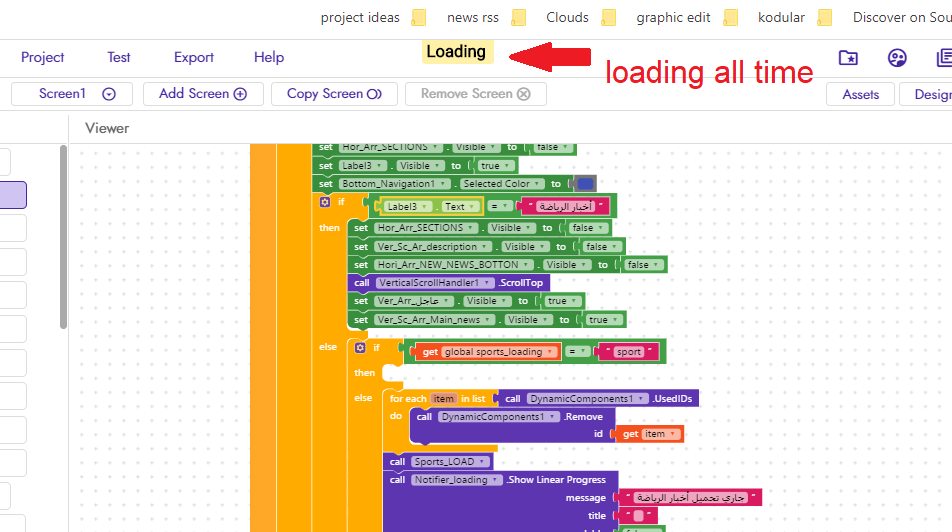Select the highlighted block category in left palette

click(13, 195)
